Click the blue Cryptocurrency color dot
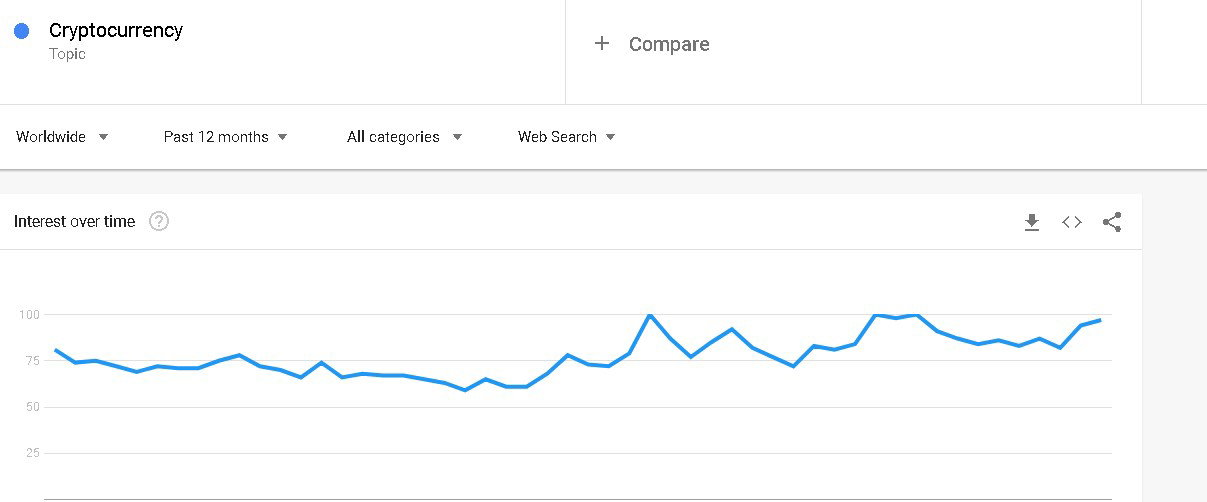The width and height of the screenshot is (1207, 502). tap(22, 31)
